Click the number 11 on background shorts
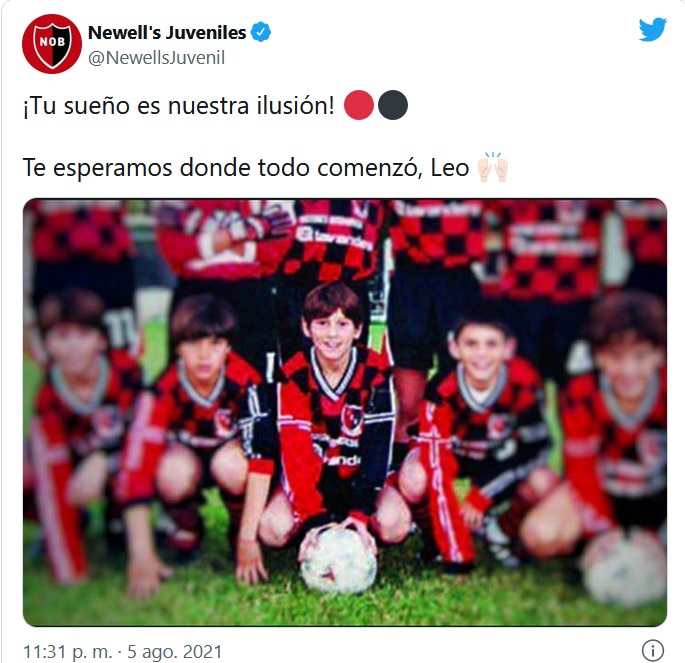Viewport: 685px width, 663px height. point(121,330)
